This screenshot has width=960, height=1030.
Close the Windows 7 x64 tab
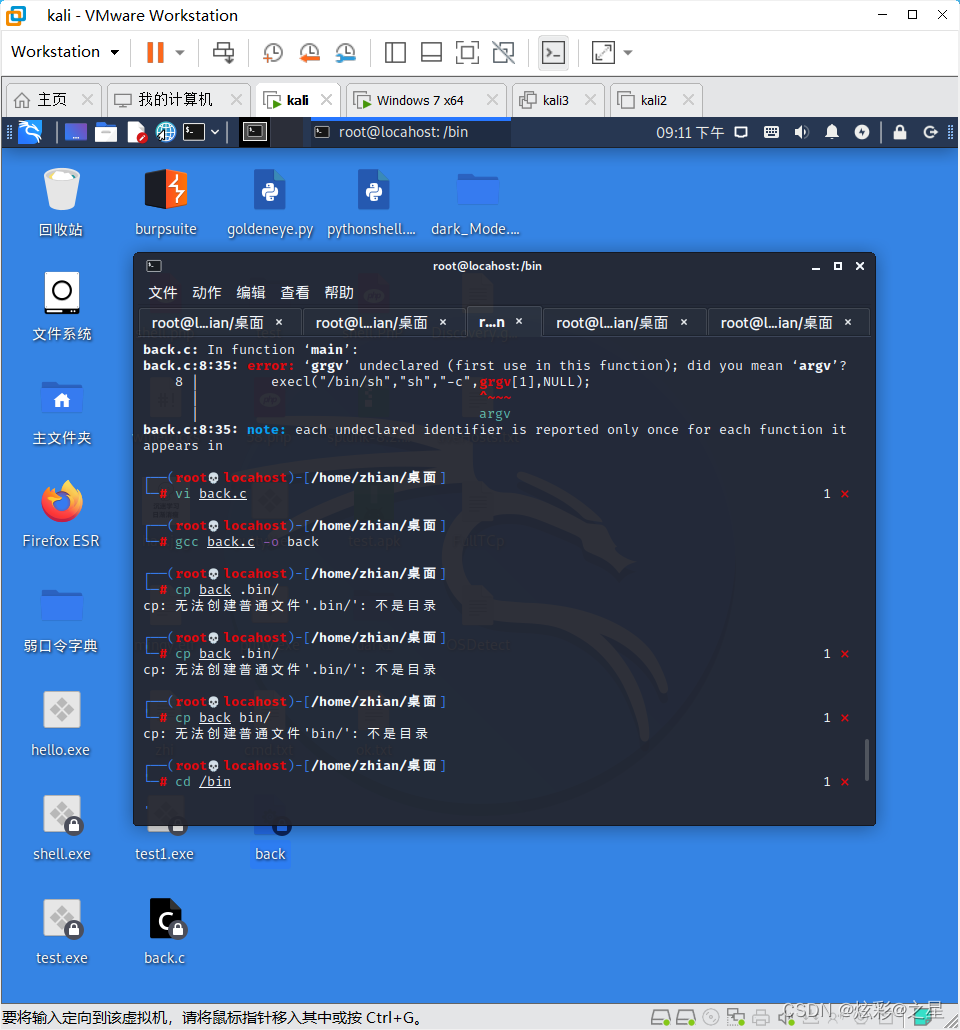[492, 100]
